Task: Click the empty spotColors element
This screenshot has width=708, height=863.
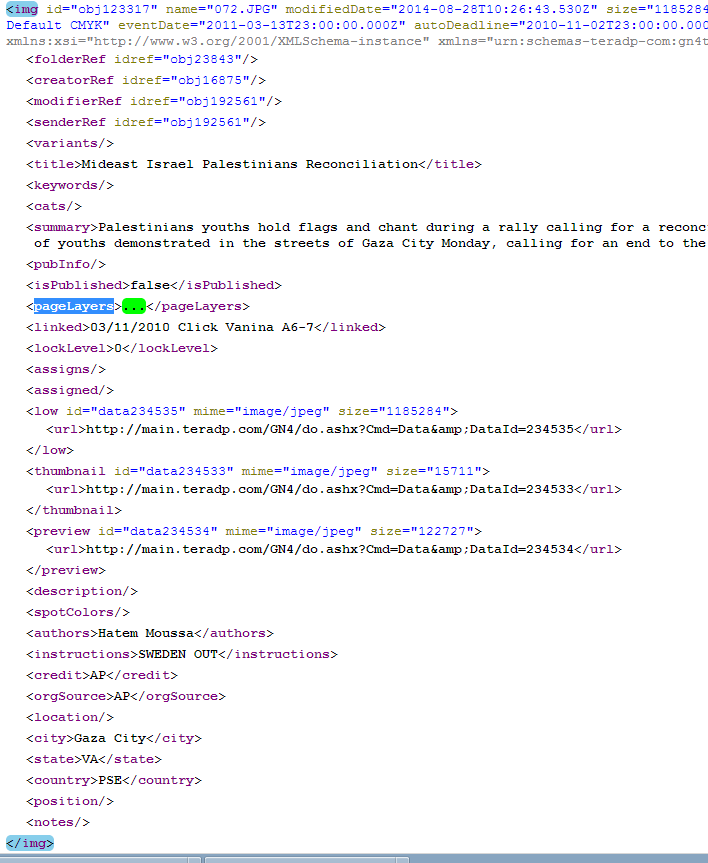Action: pos(78,612)
